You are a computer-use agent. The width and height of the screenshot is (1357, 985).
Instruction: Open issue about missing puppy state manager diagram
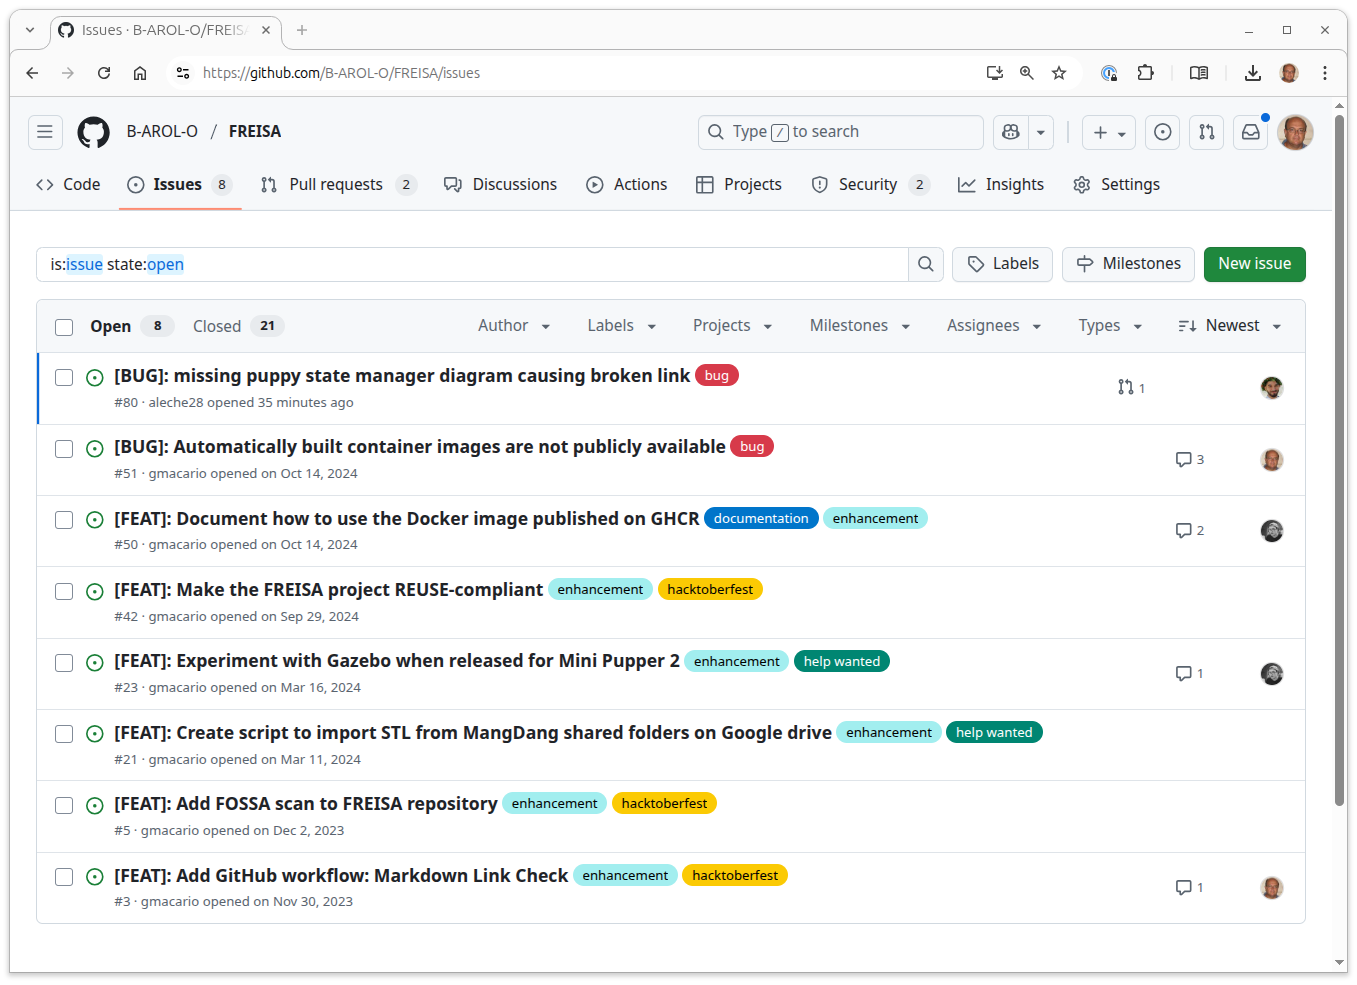402,376
